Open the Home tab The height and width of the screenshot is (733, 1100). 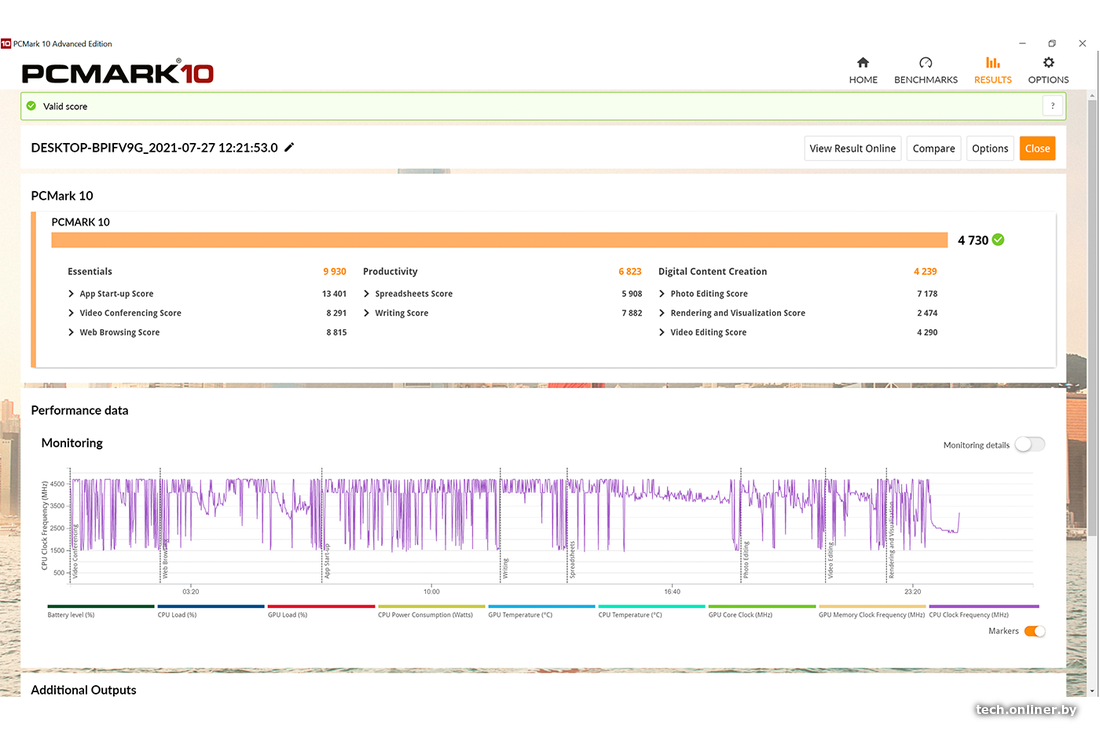tap(863, 71)
